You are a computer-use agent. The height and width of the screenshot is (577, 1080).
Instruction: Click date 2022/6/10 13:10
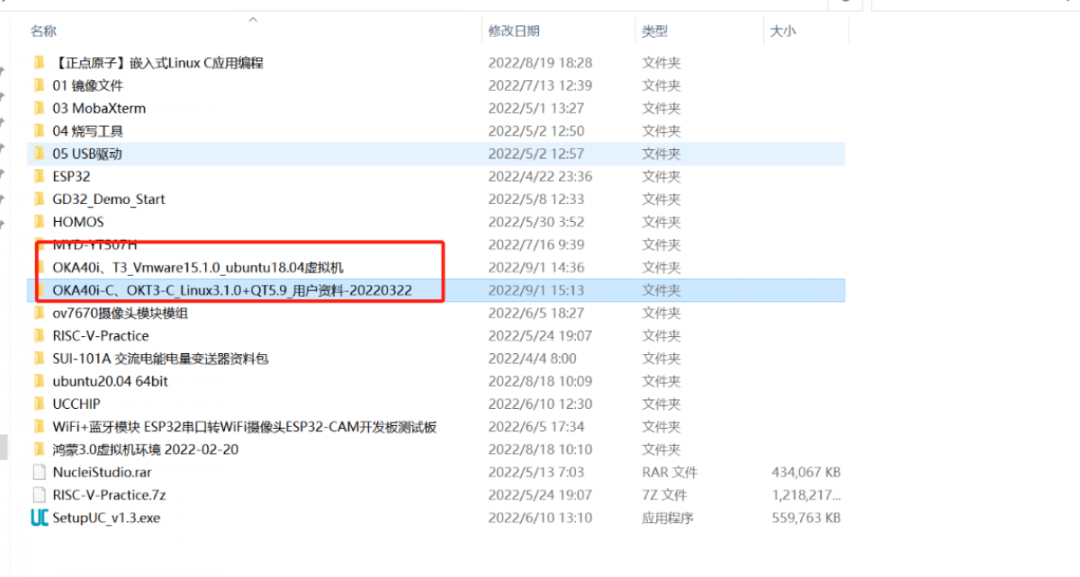[540, 518]
